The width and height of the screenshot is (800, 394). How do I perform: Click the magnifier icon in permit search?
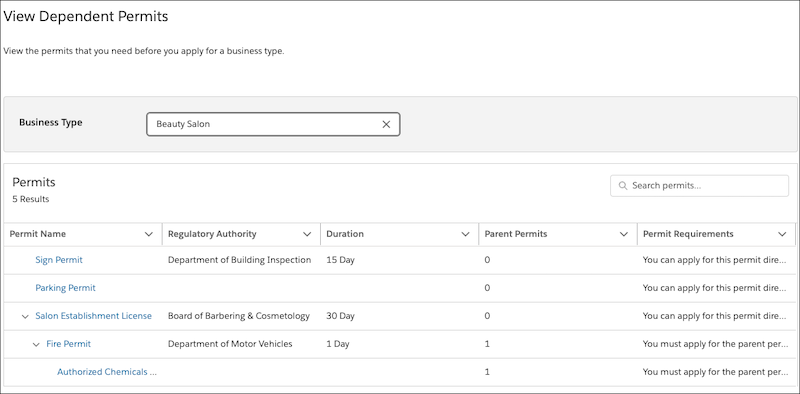coord(622,186)
